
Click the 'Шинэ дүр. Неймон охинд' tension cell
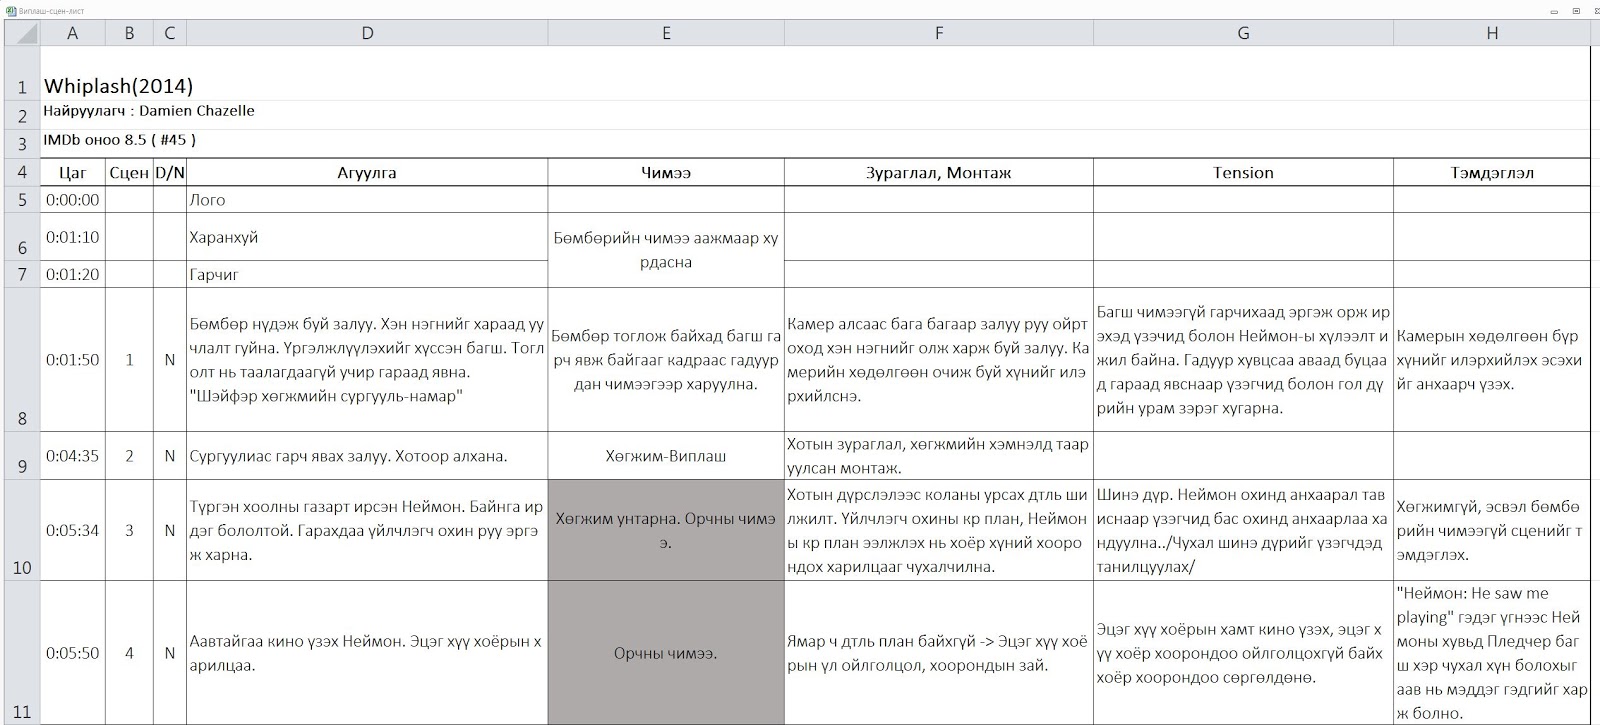point(1243,530)
